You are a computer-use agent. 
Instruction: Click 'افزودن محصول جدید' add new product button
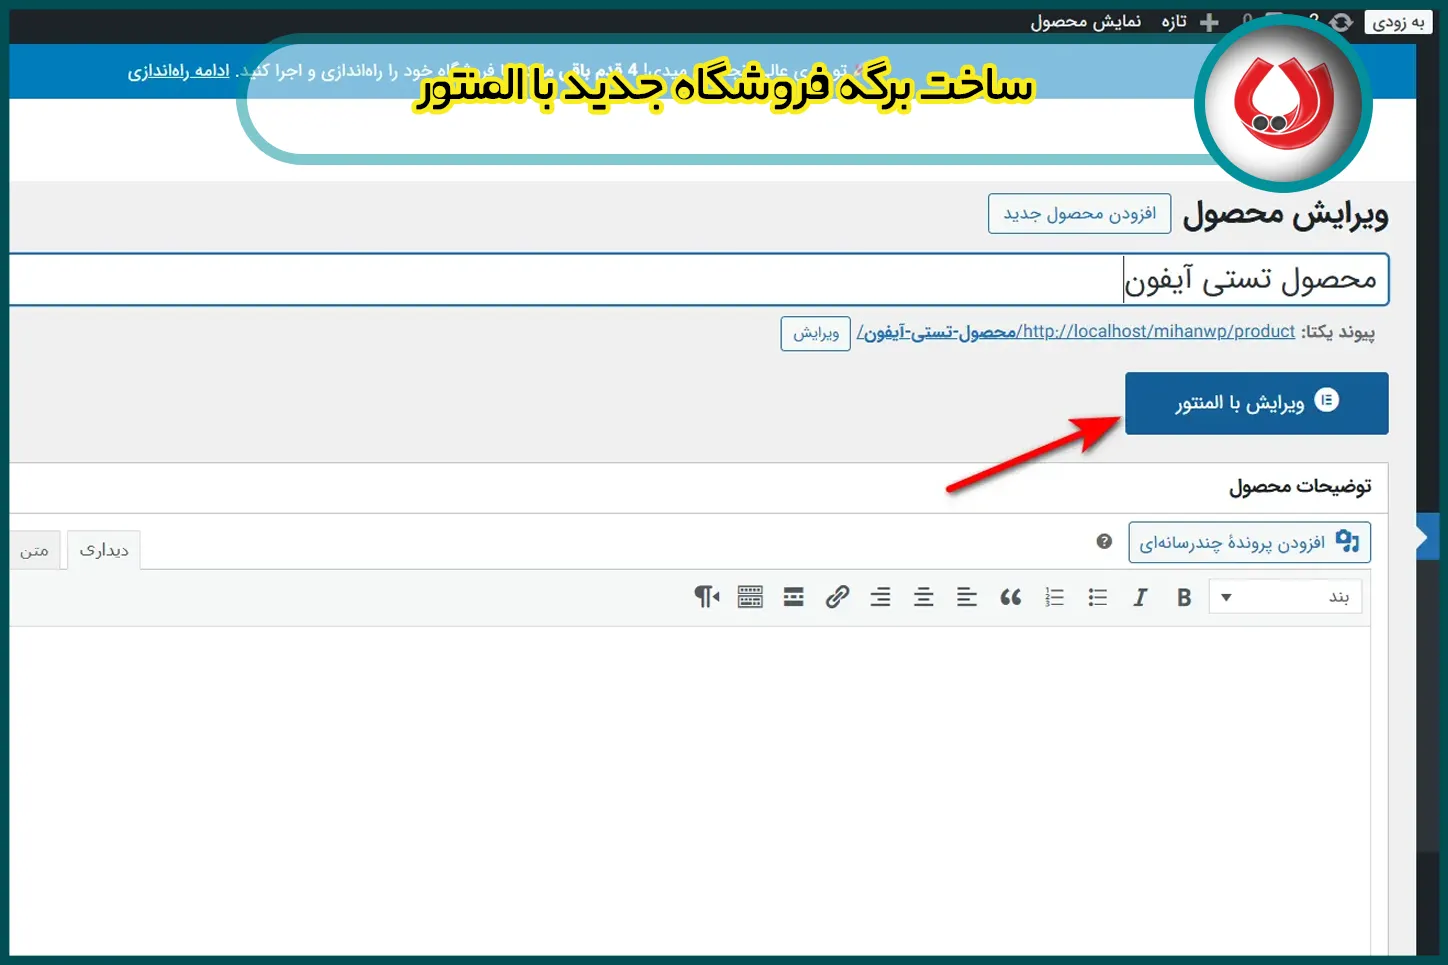point(1079,214)
